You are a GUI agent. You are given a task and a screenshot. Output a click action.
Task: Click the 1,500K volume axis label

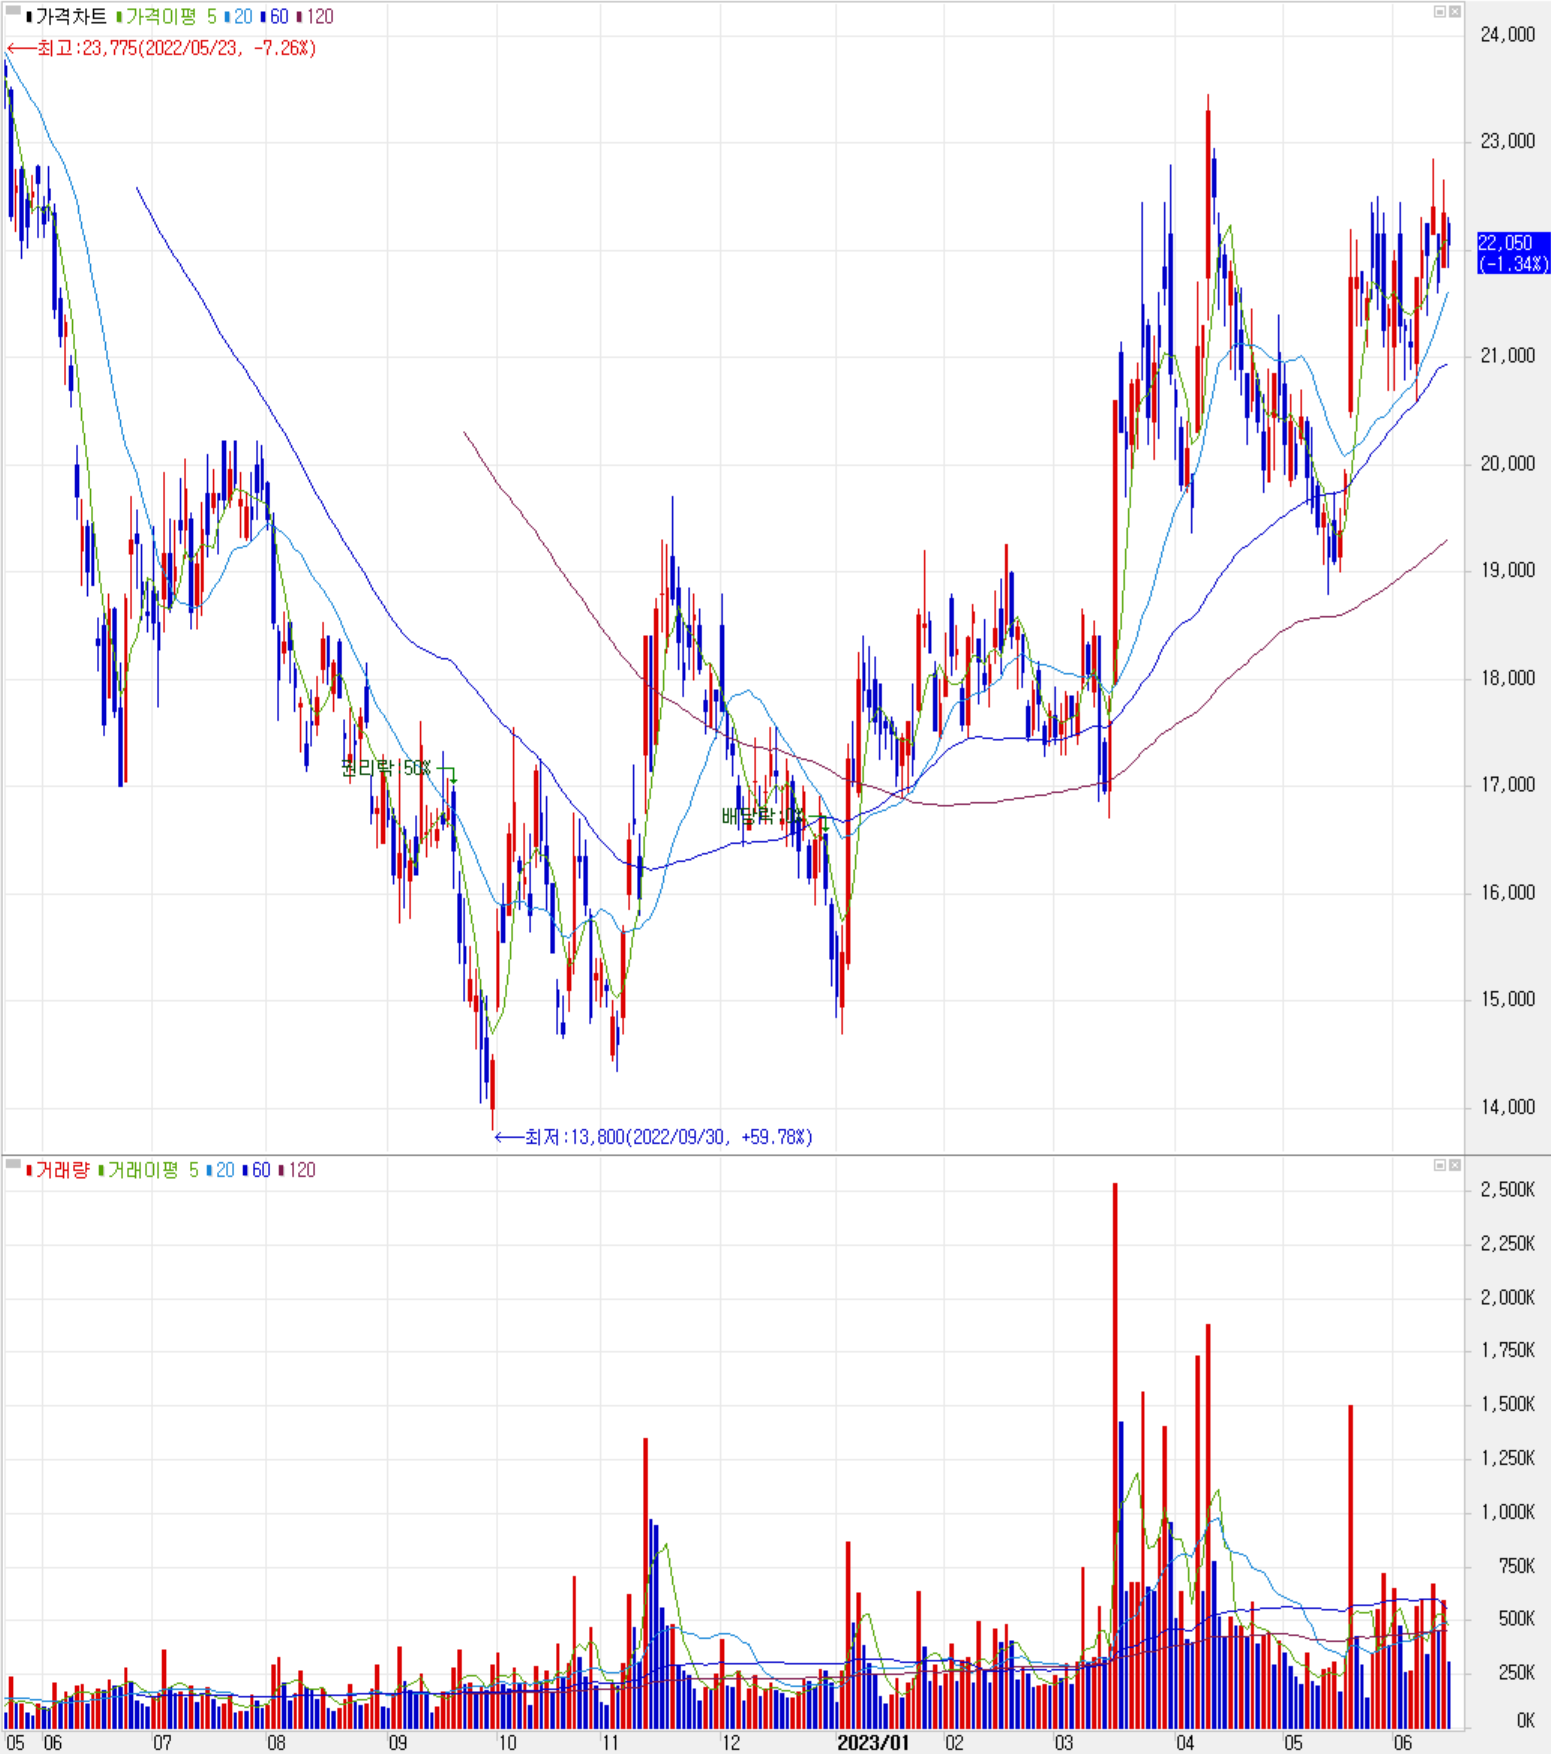pyautogui.click(x=1507, y=1405)
